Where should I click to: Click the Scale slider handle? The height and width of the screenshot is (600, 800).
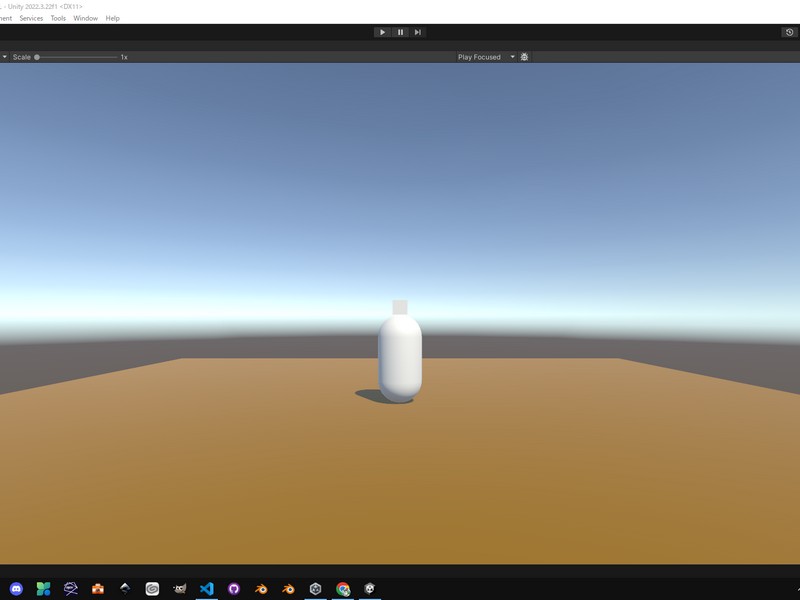37,57
